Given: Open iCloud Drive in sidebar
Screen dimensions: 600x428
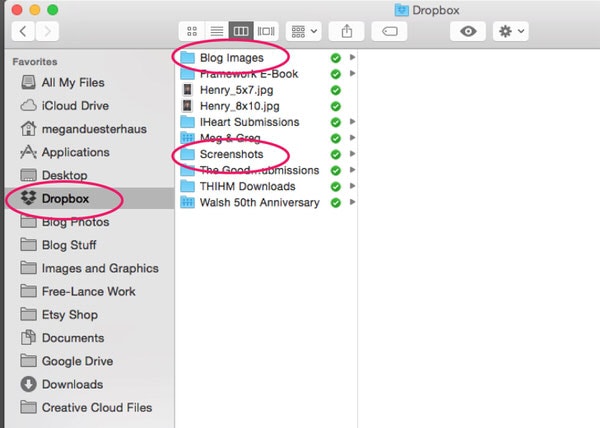Looking at the screenshot, I should (x=77, y=105).
